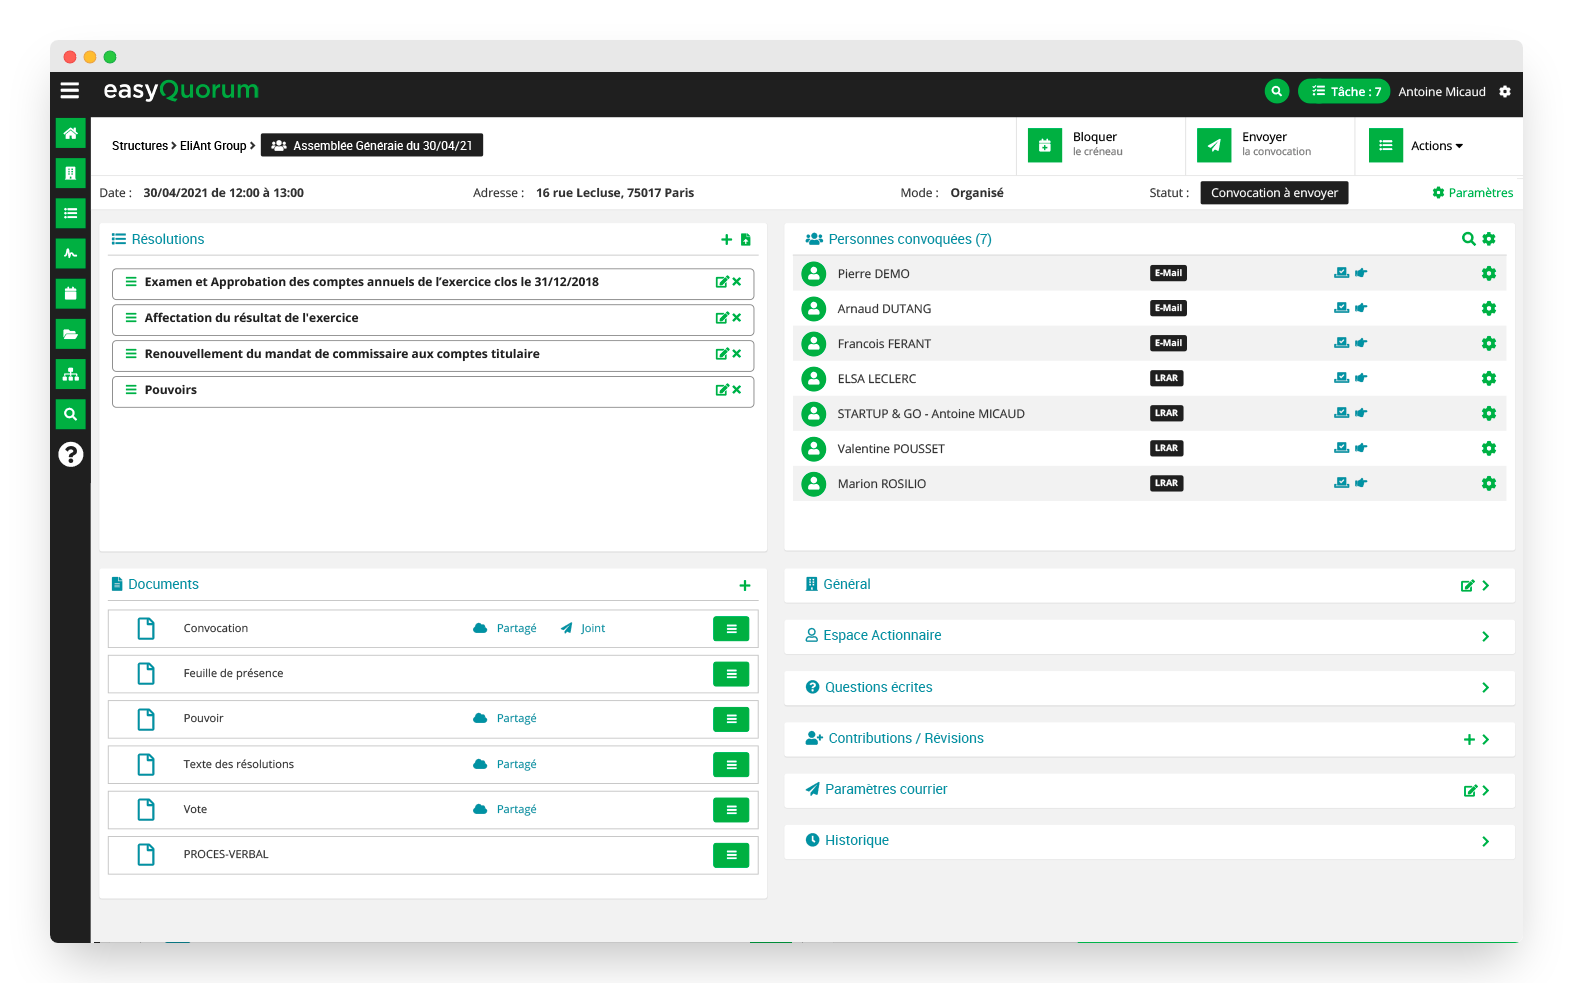Open the Paramètres link
Image resolution: width=1573 pixels, height=983 pixels.
(x=1472, y=193)
